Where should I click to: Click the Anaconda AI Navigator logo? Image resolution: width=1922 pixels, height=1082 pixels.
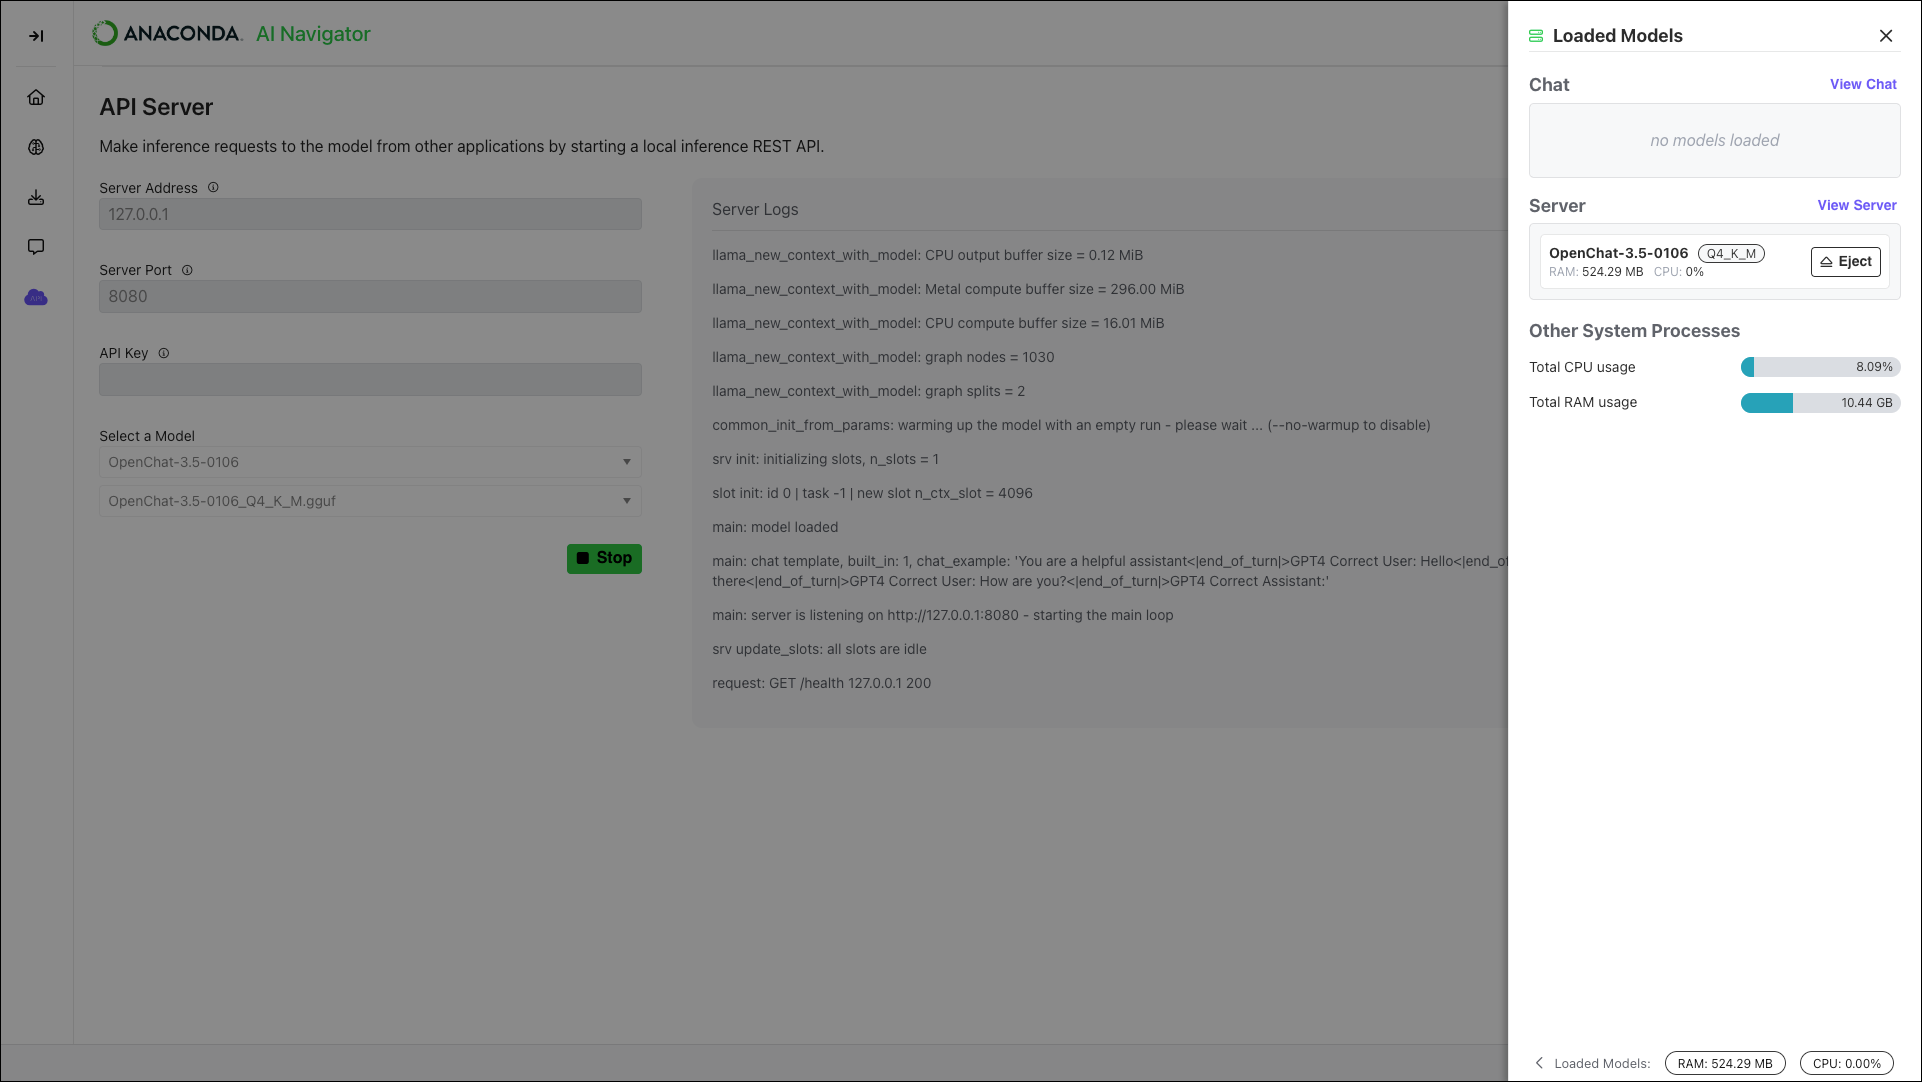click(231, 34)
